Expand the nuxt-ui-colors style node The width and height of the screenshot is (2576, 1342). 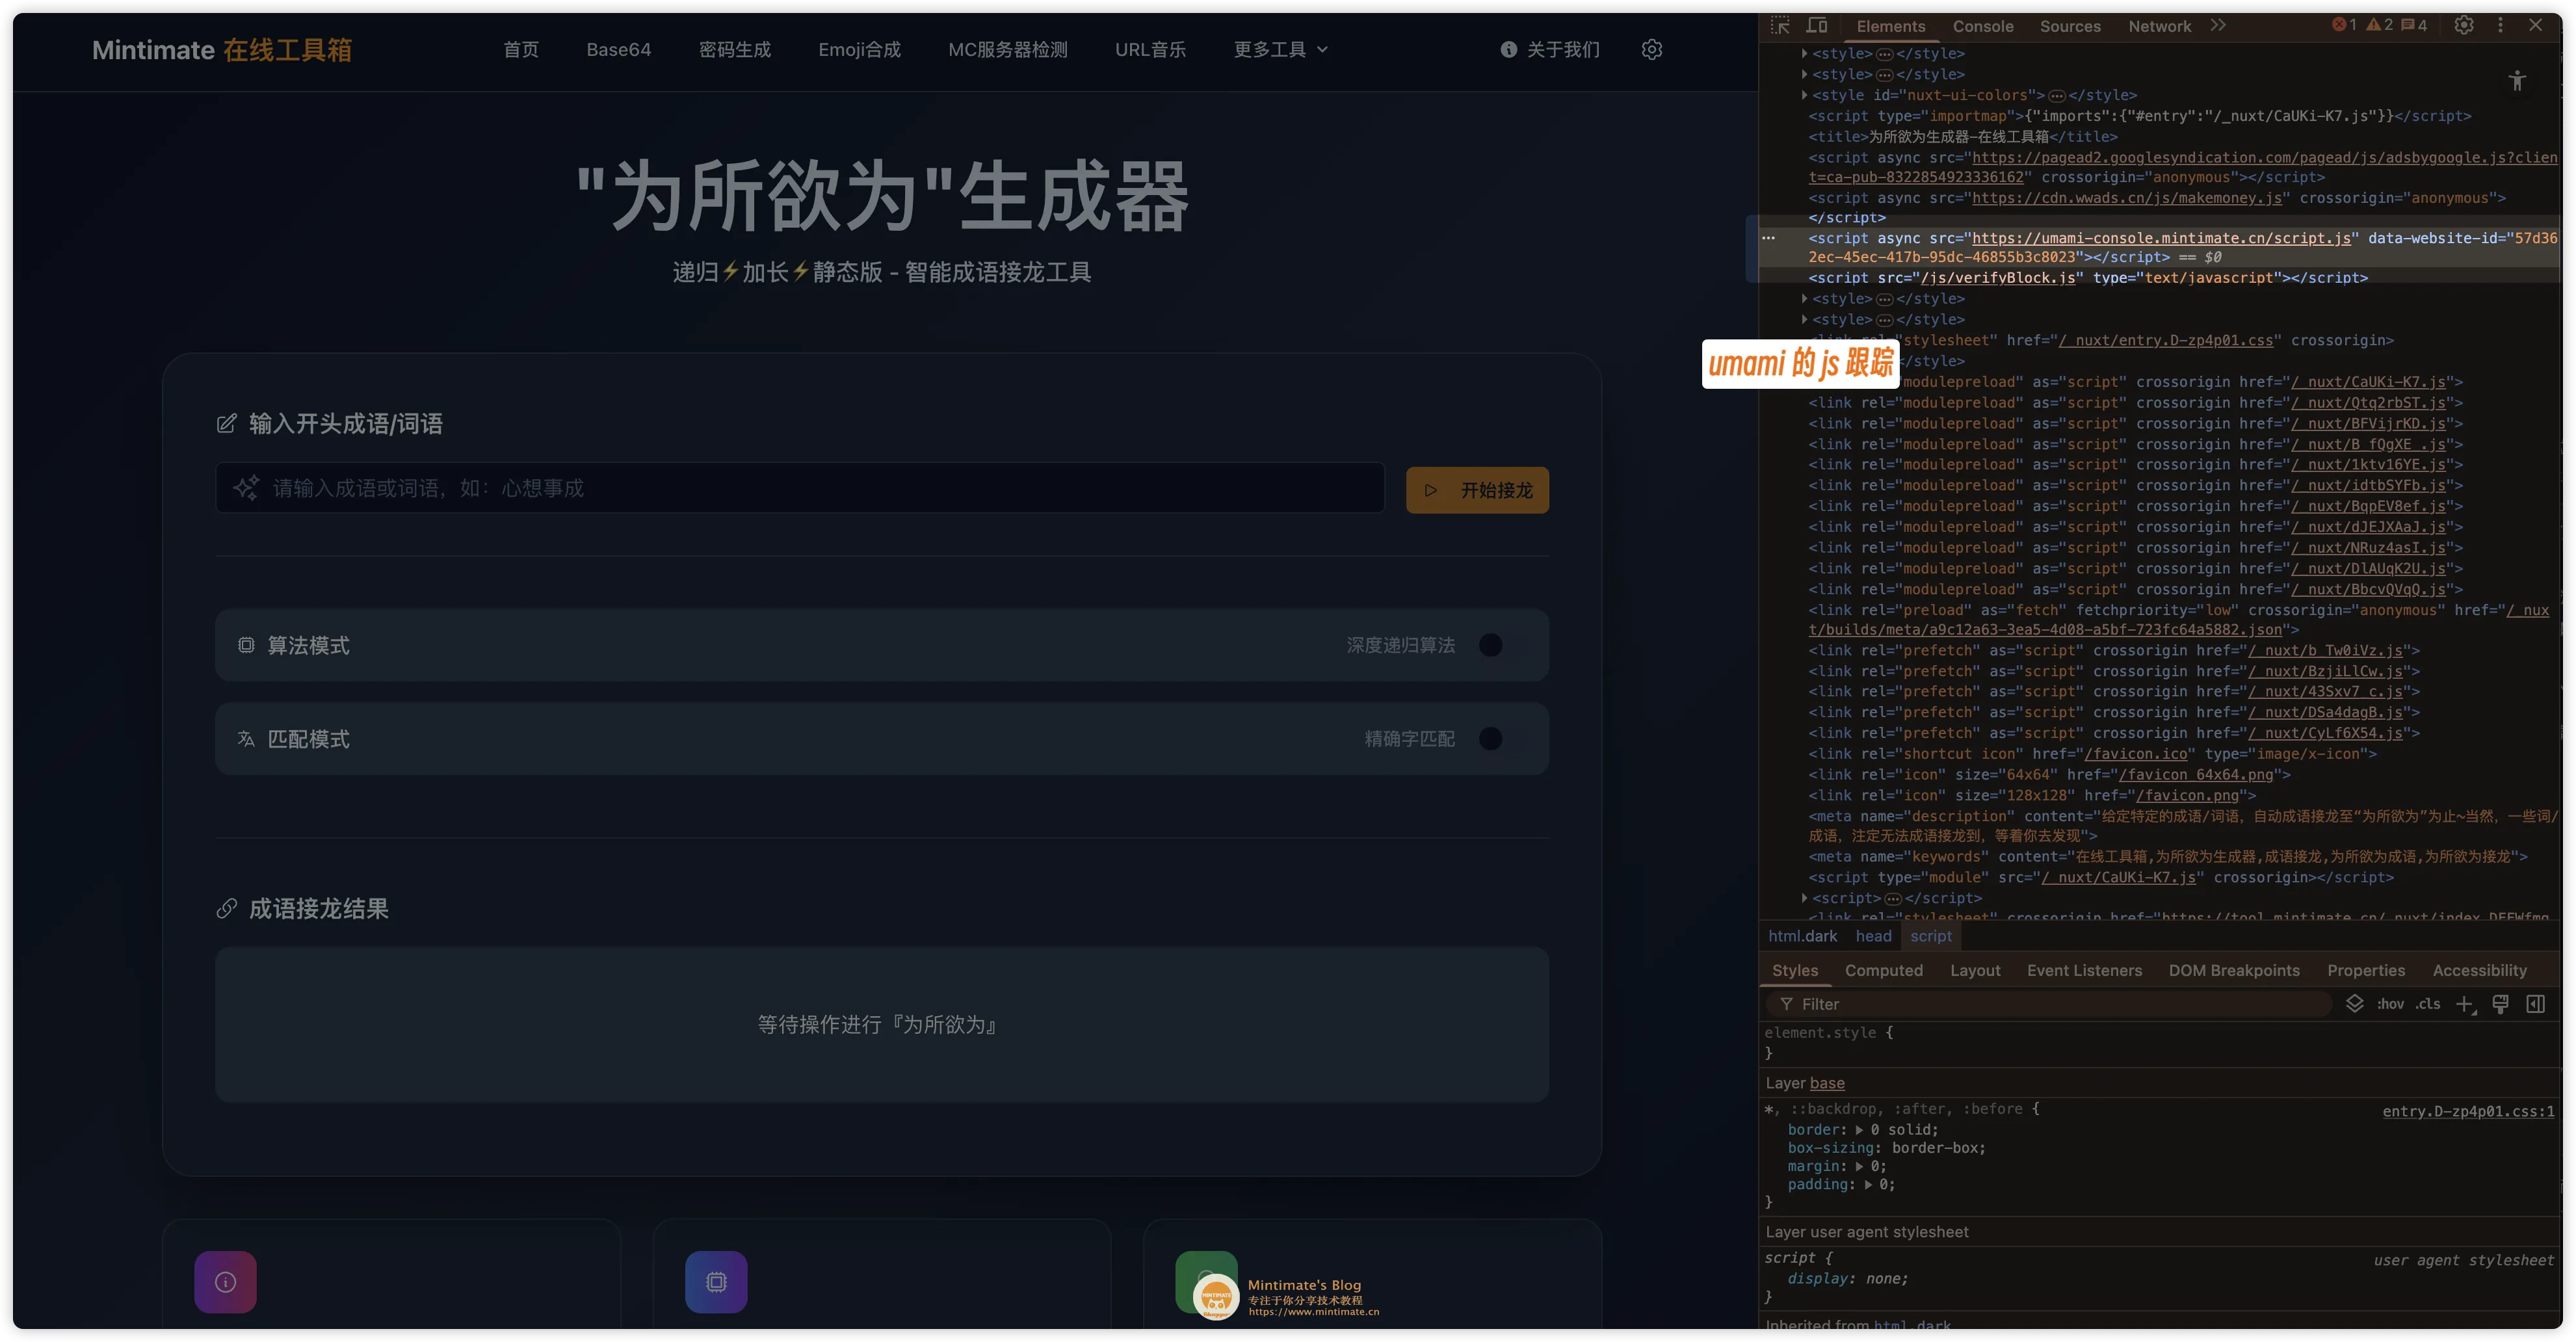coord(1804,95)
